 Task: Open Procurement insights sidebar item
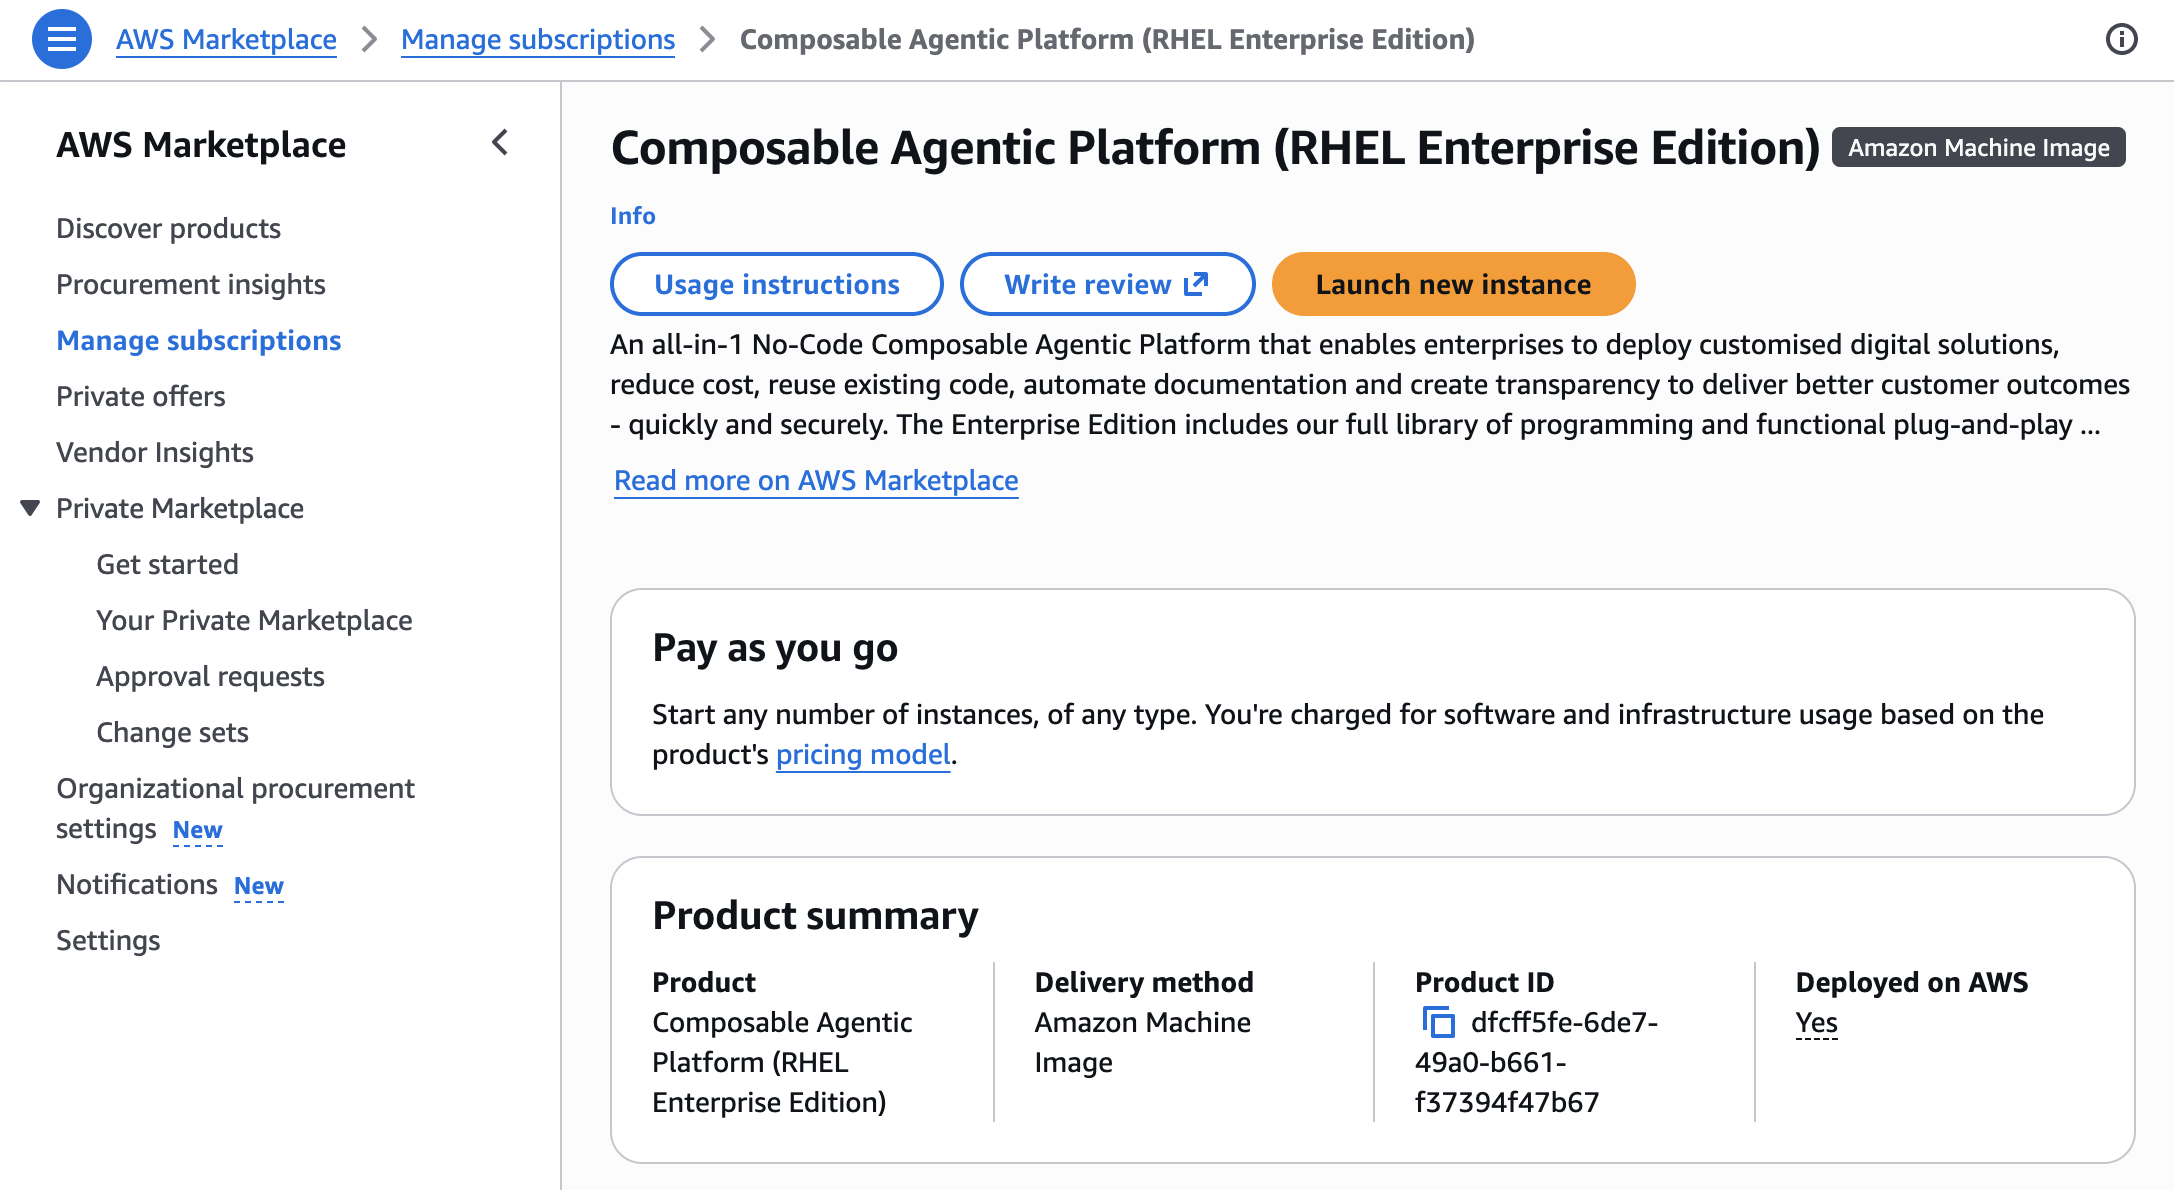click(190, 284)
